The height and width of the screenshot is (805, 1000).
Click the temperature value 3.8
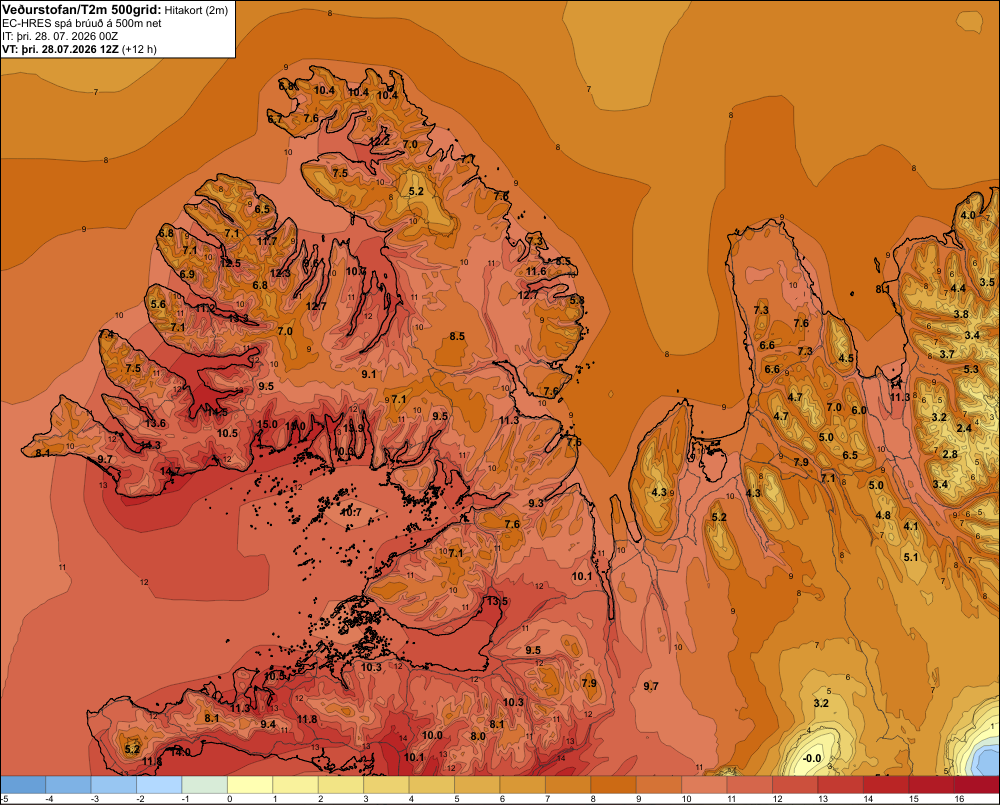point(961,314)
